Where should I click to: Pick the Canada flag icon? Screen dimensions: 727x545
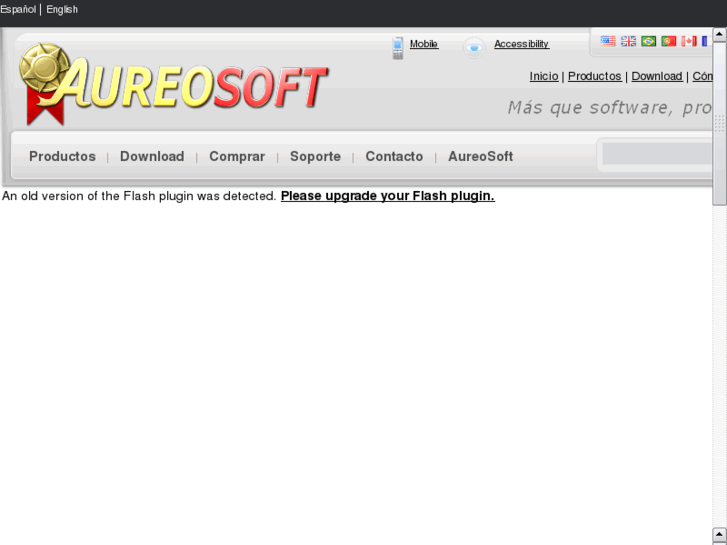[x=689, y=41]
